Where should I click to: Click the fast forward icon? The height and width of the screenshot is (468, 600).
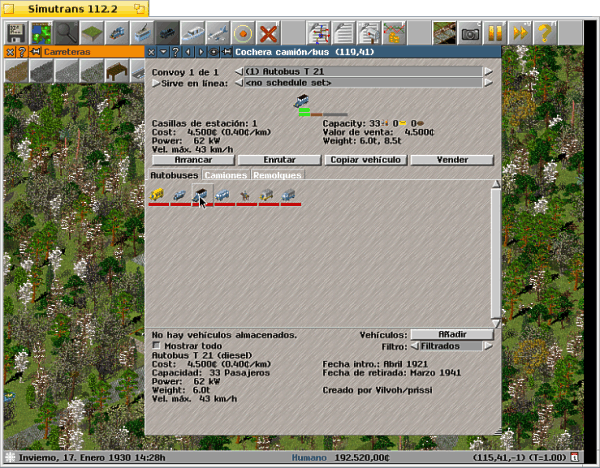pyautogui.click(x=520, y=33)
